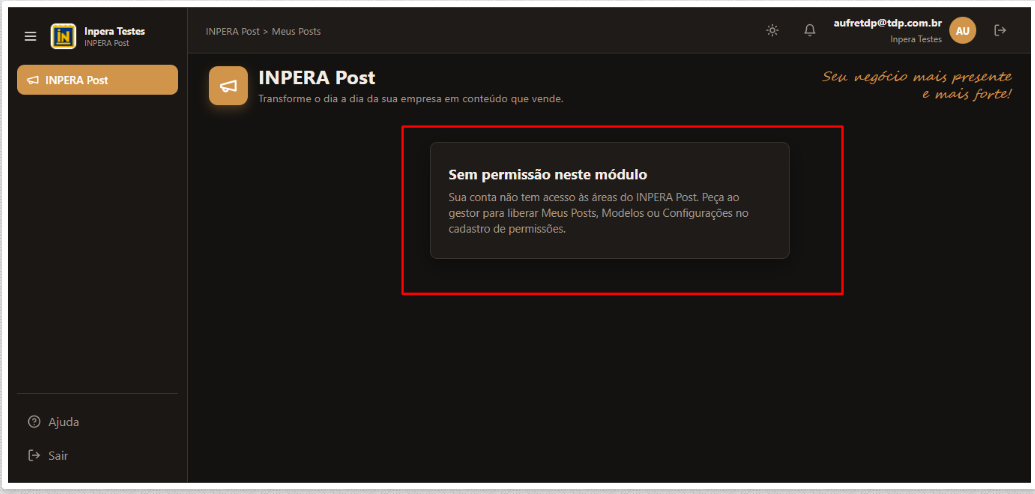Viewport: 1035px width, 494px height.
Task: Open the AU user avatar menu
Action: coord(962,30)
